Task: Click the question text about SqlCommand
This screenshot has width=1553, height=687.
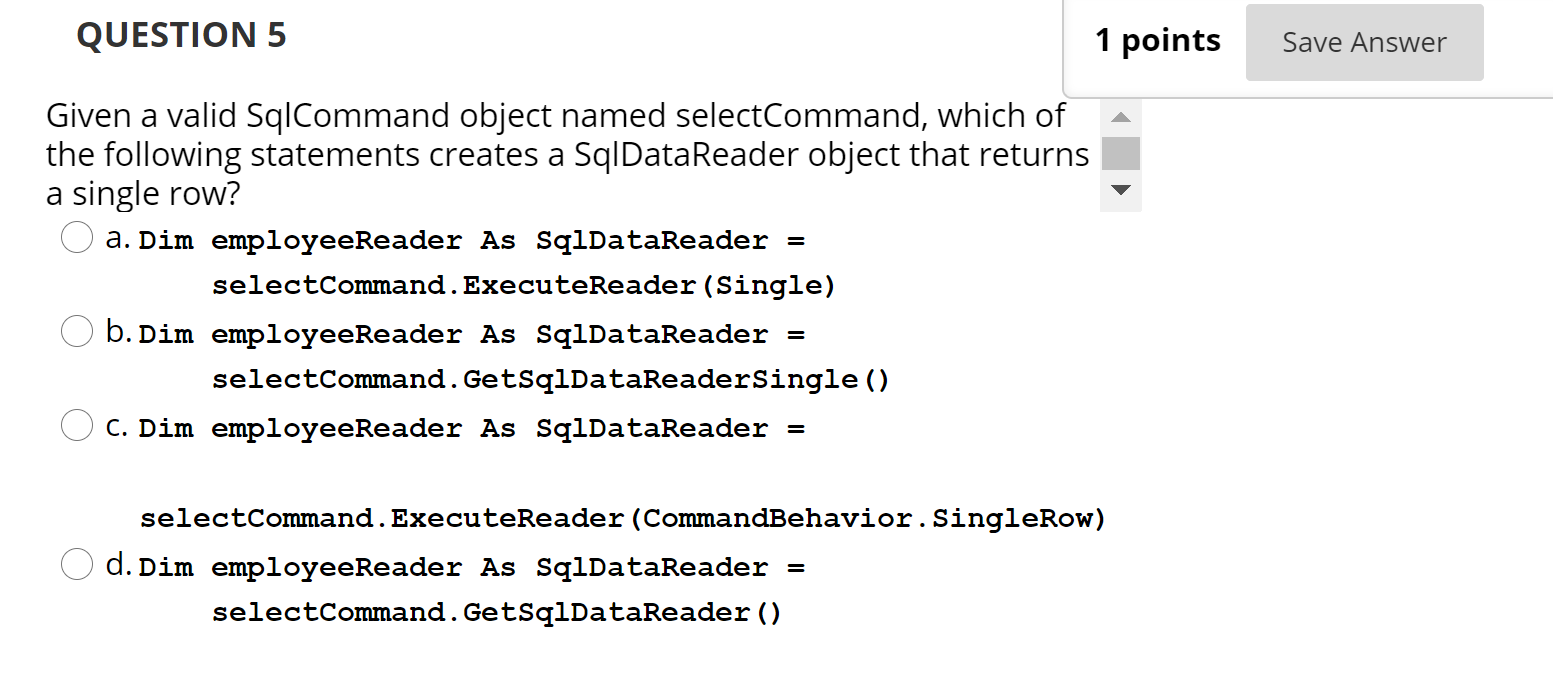Action: coord(560,153)
